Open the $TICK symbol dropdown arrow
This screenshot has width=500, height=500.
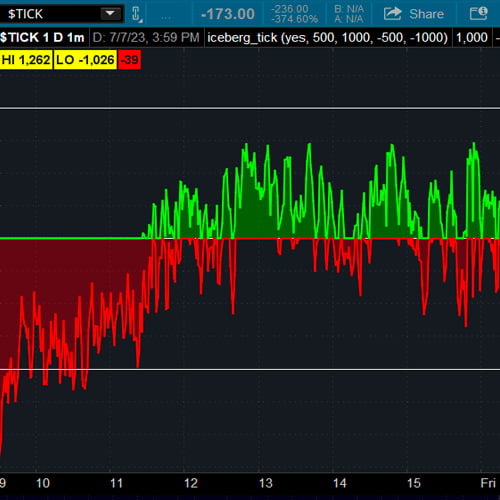coord(110,14)
